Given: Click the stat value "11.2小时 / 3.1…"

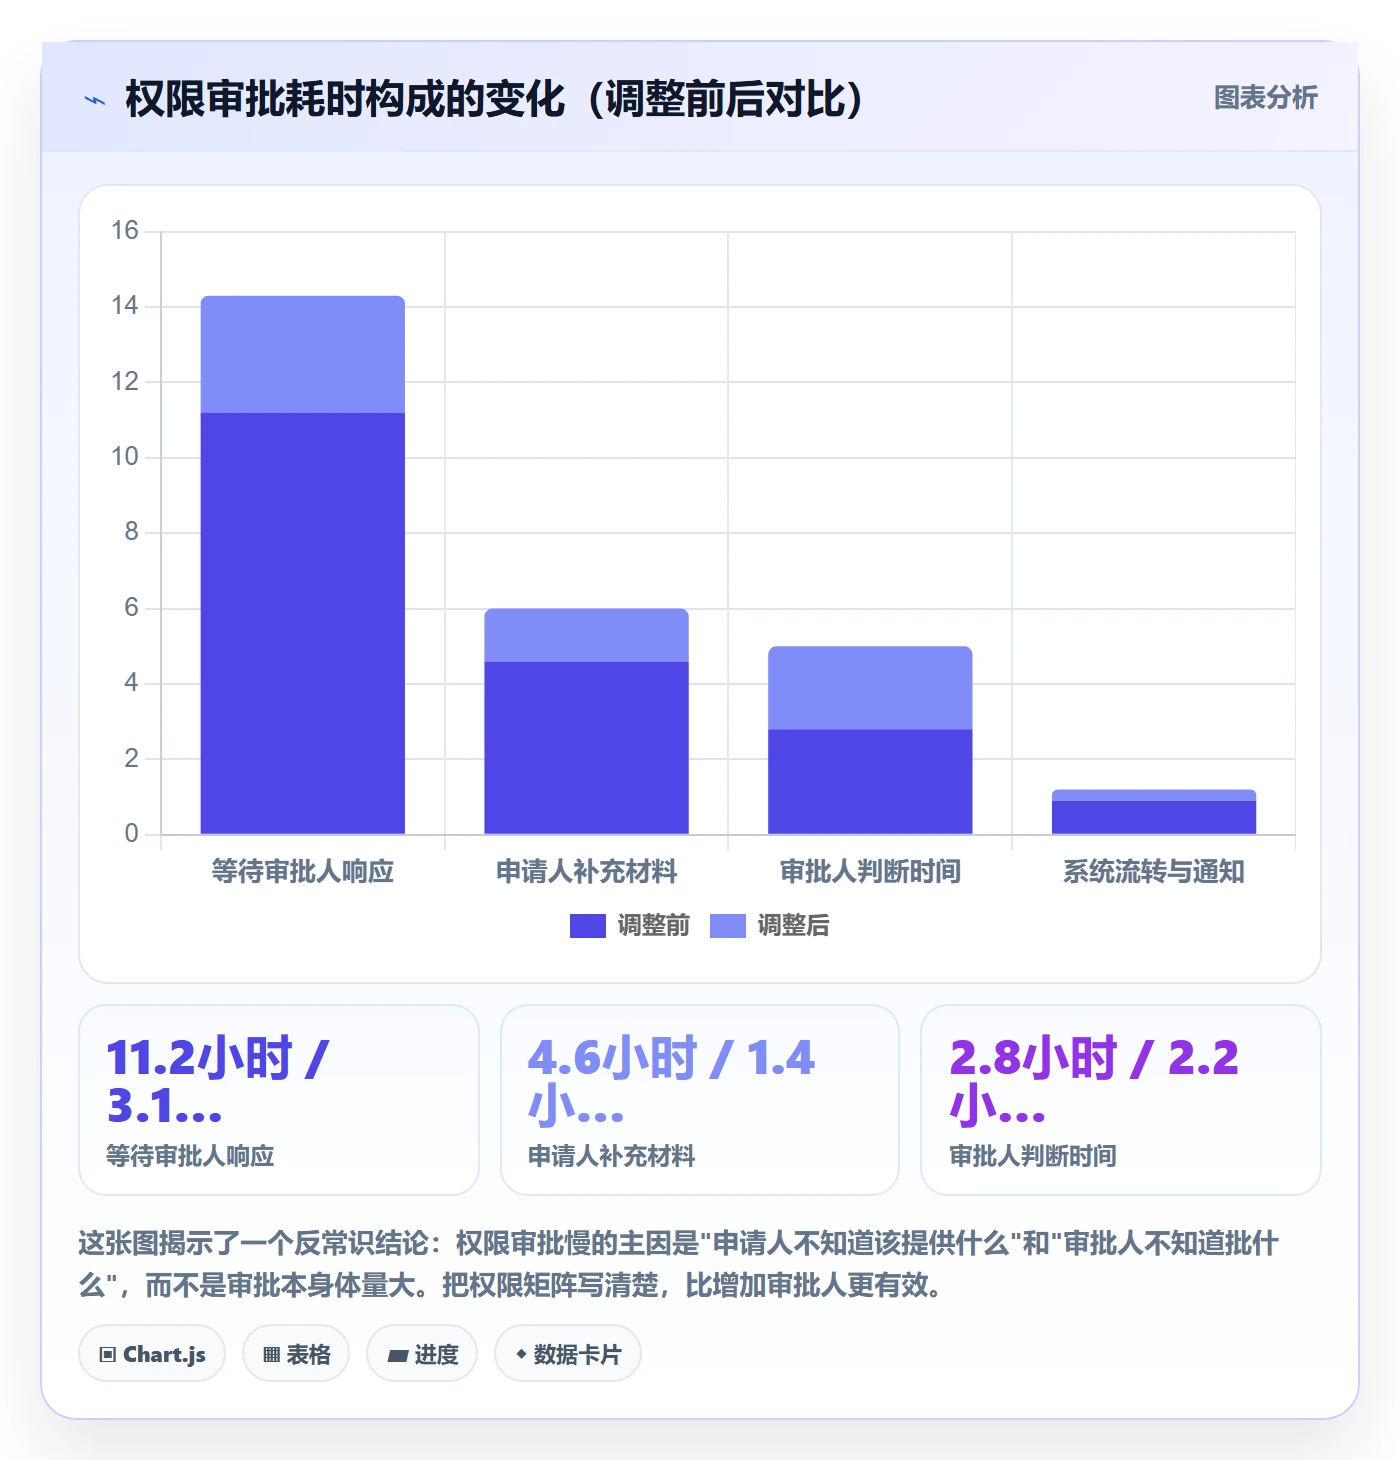Looking at the screenshot, I should (218, 1081).
